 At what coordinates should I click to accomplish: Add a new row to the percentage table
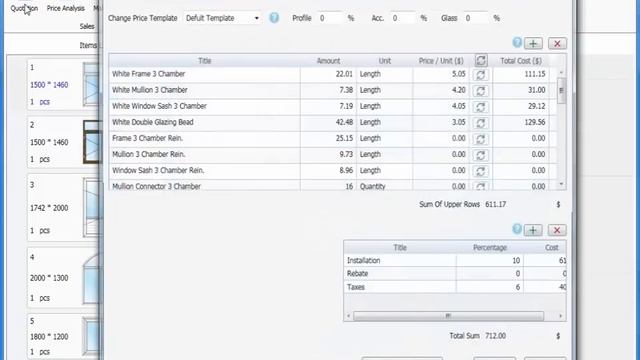point(533,230)
